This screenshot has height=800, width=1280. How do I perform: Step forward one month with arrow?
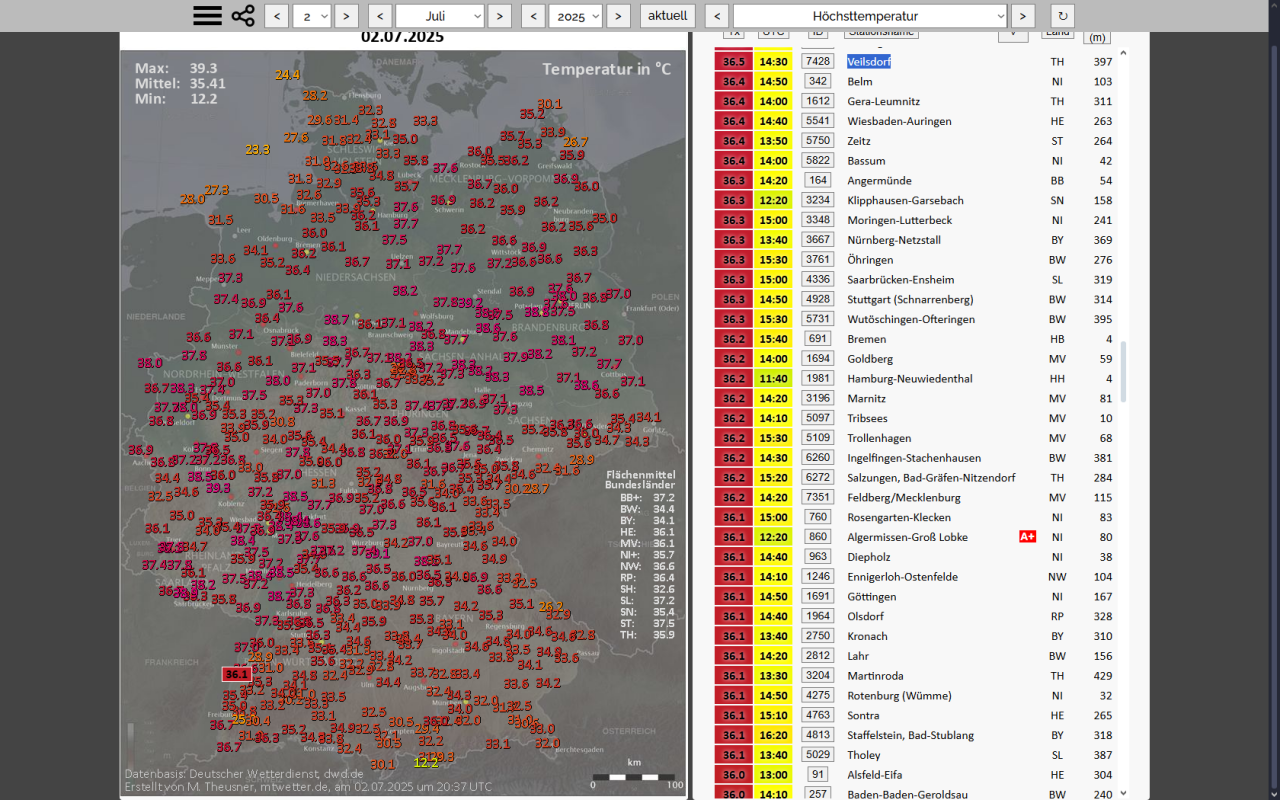500,16
